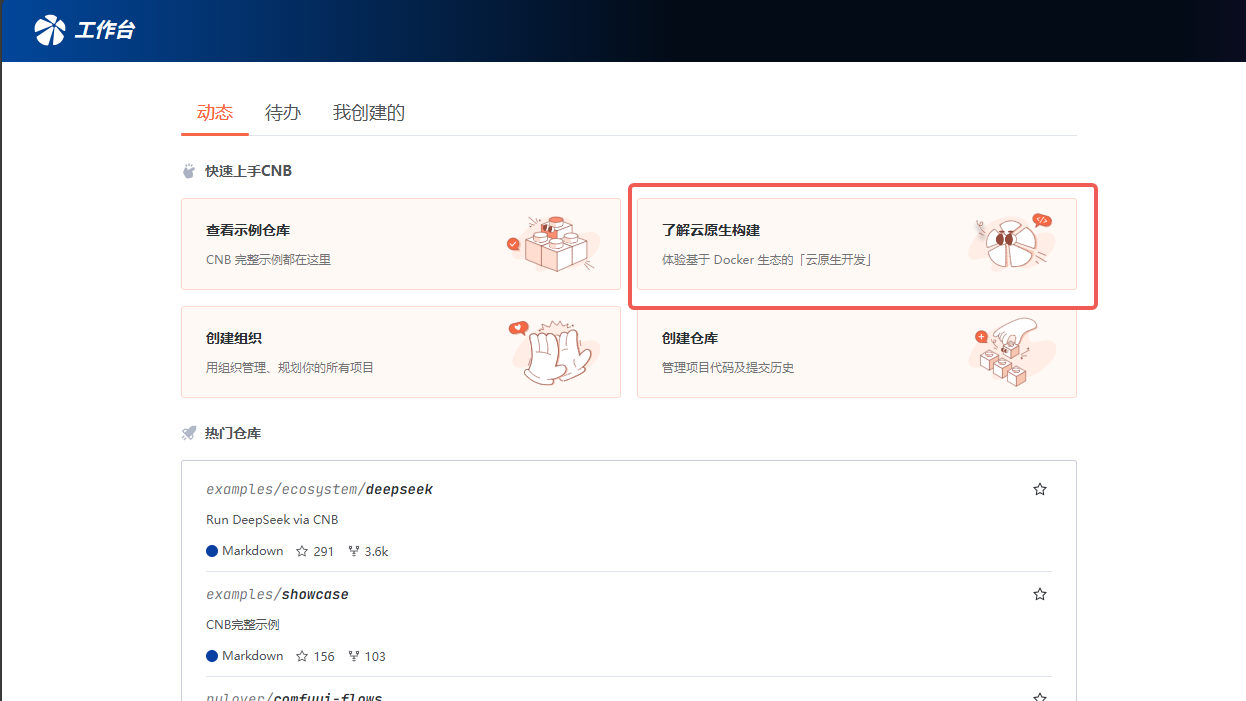Switch to the 动态 tab
The width and height of the screenshot is (1246, 701).
click(214, 112)
